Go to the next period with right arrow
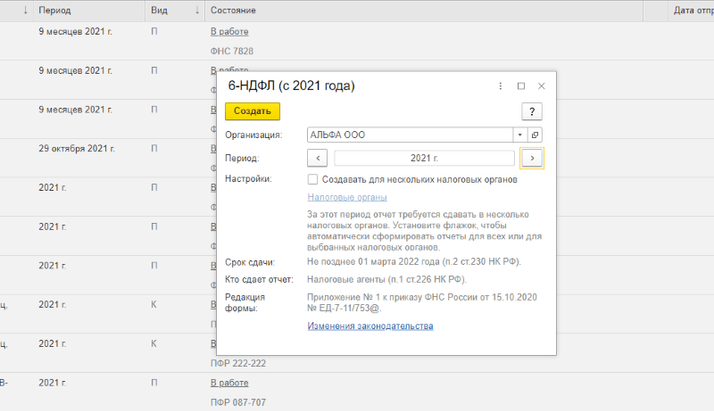This screenshot has height=411, width=714. (x=532, y=158)
